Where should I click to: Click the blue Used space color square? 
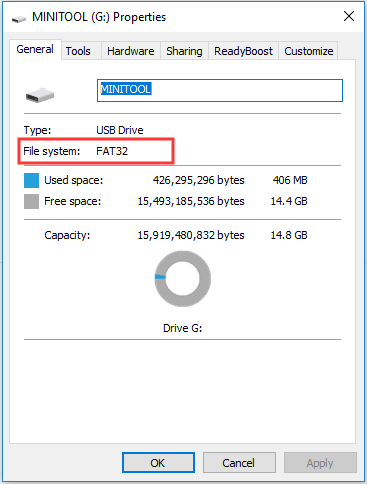pos(31,180)
